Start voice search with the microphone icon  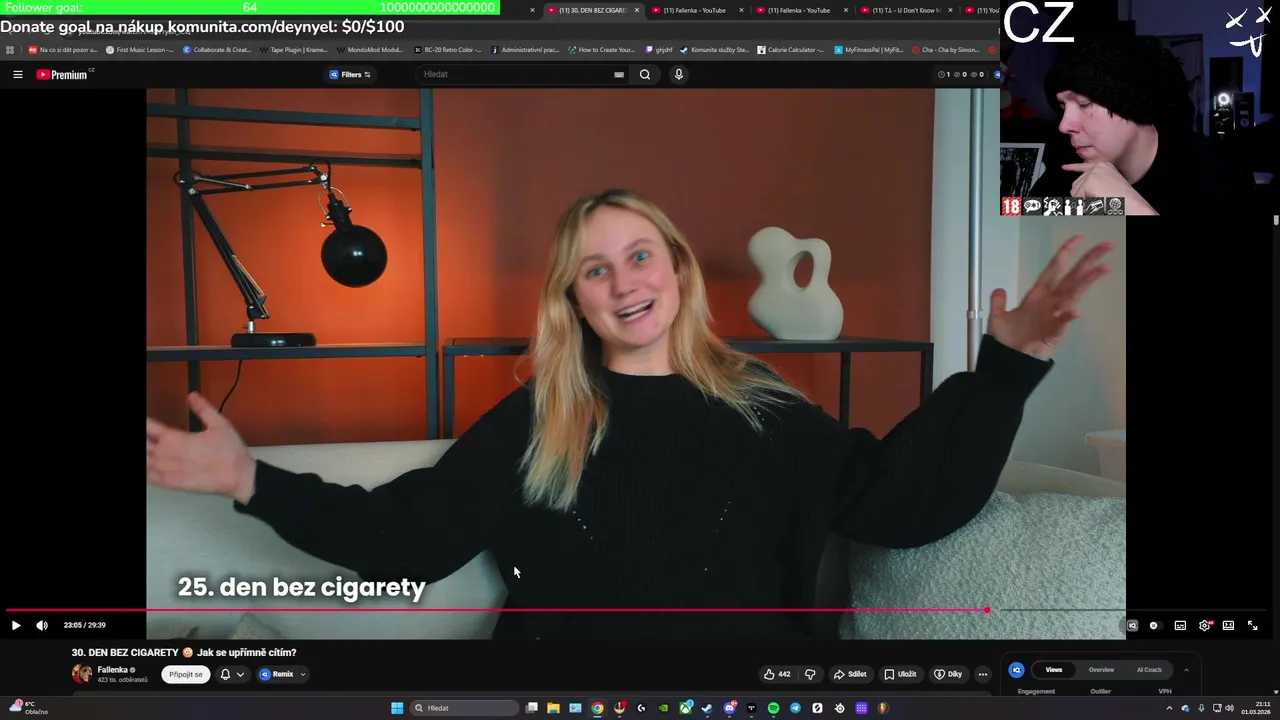click(x=679, y=74)
